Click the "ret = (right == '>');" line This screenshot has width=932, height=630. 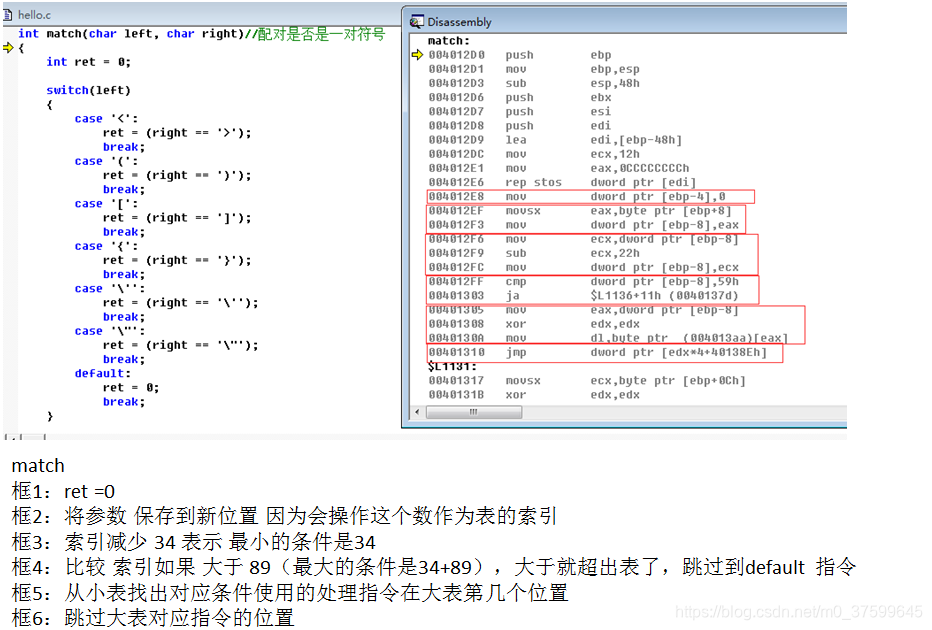pos(177,133)
